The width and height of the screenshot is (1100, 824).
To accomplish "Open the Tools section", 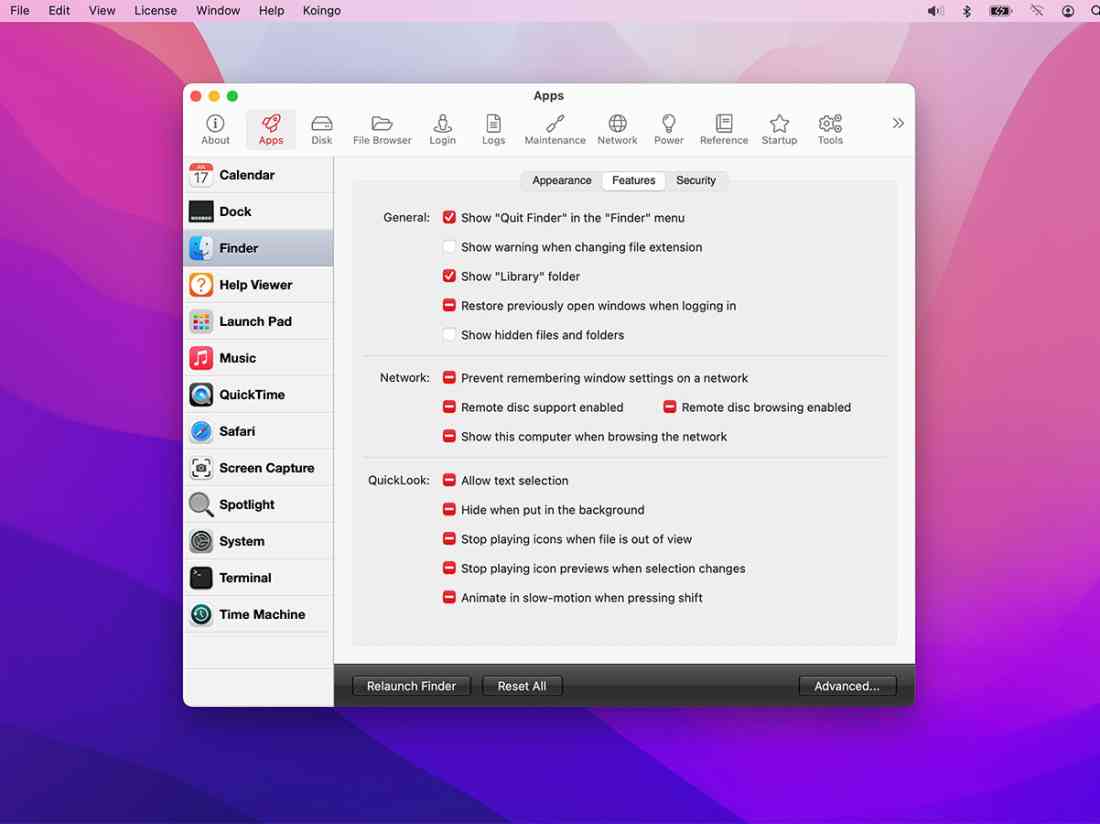I will pos(830,128).
